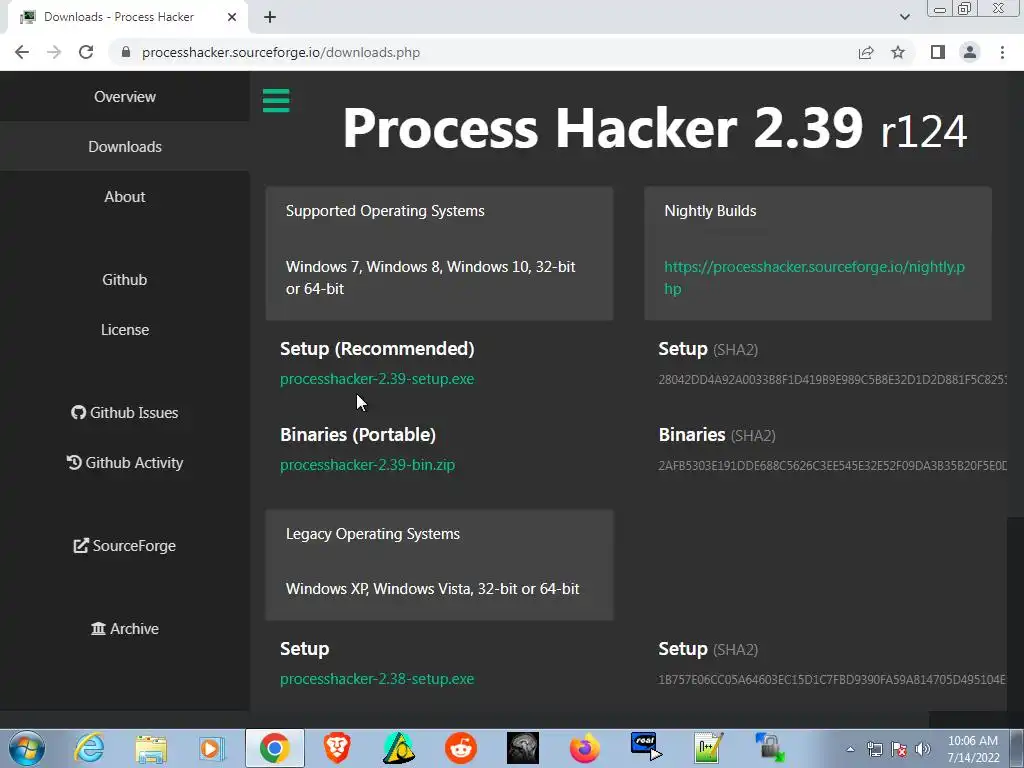1024x768 pixels.
Task: Open Github in the sidebar
Action: tap(125, 280)
